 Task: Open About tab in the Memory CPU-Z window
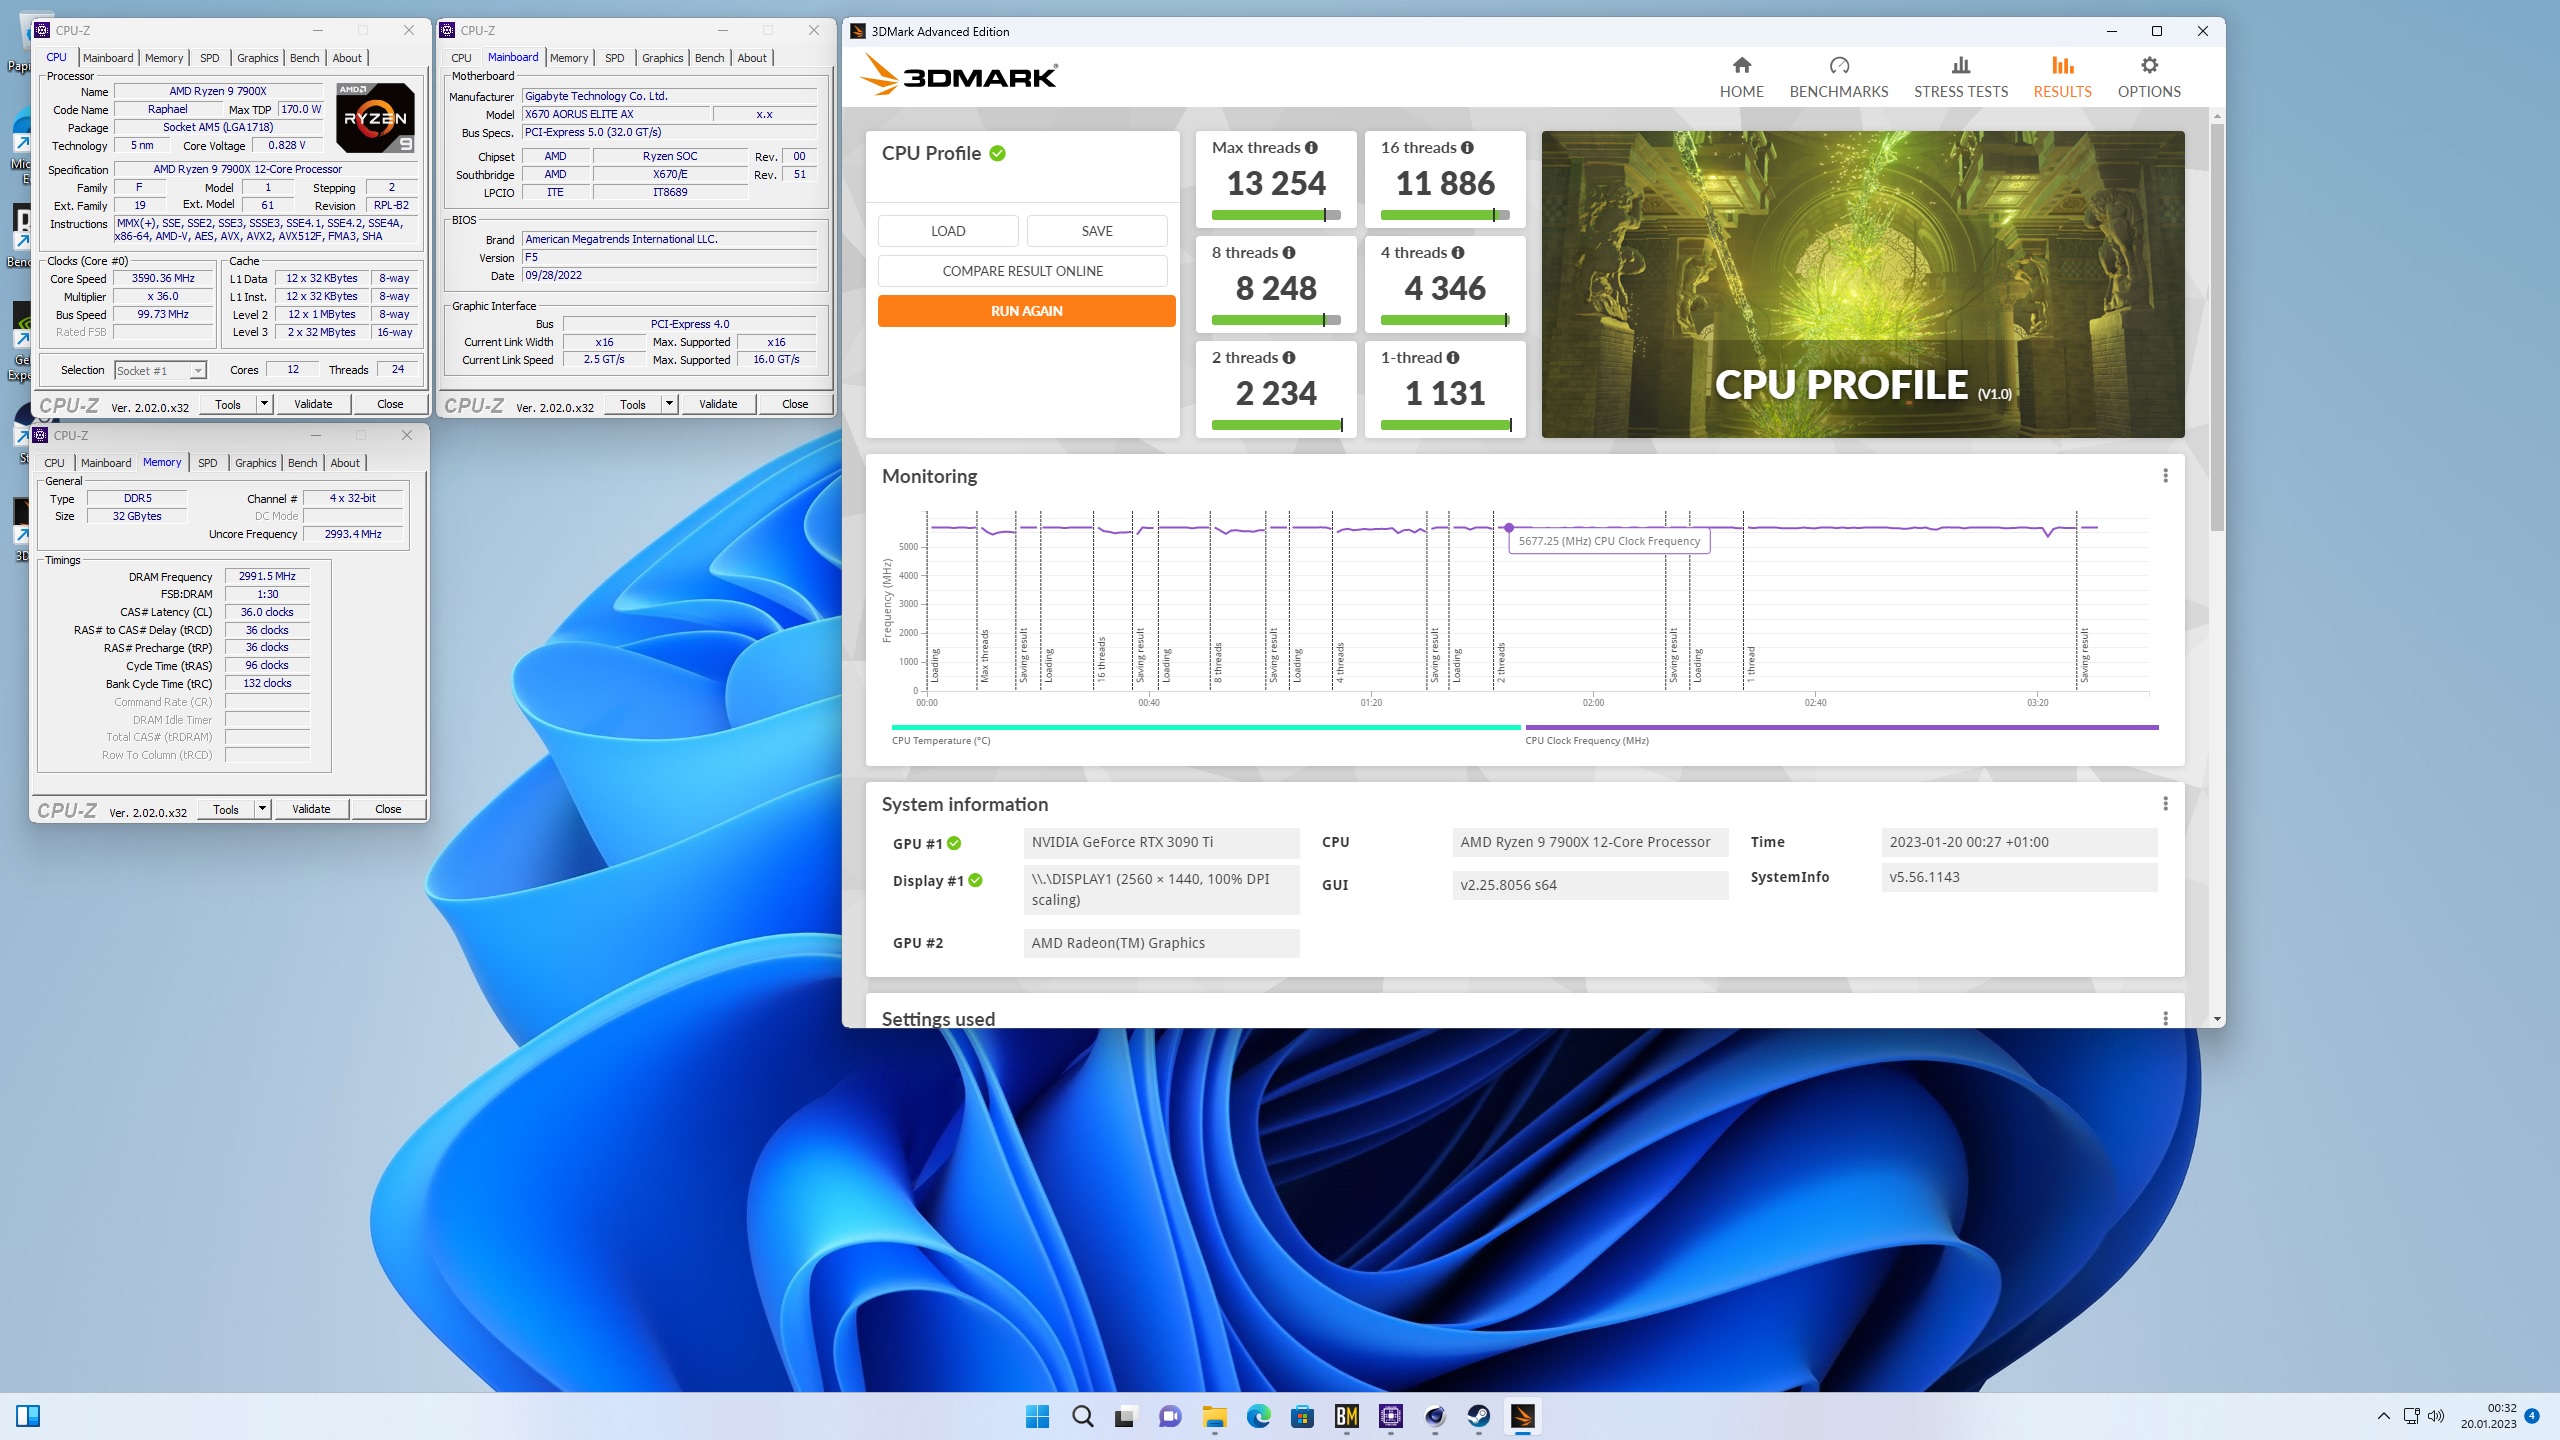point(345,463)
